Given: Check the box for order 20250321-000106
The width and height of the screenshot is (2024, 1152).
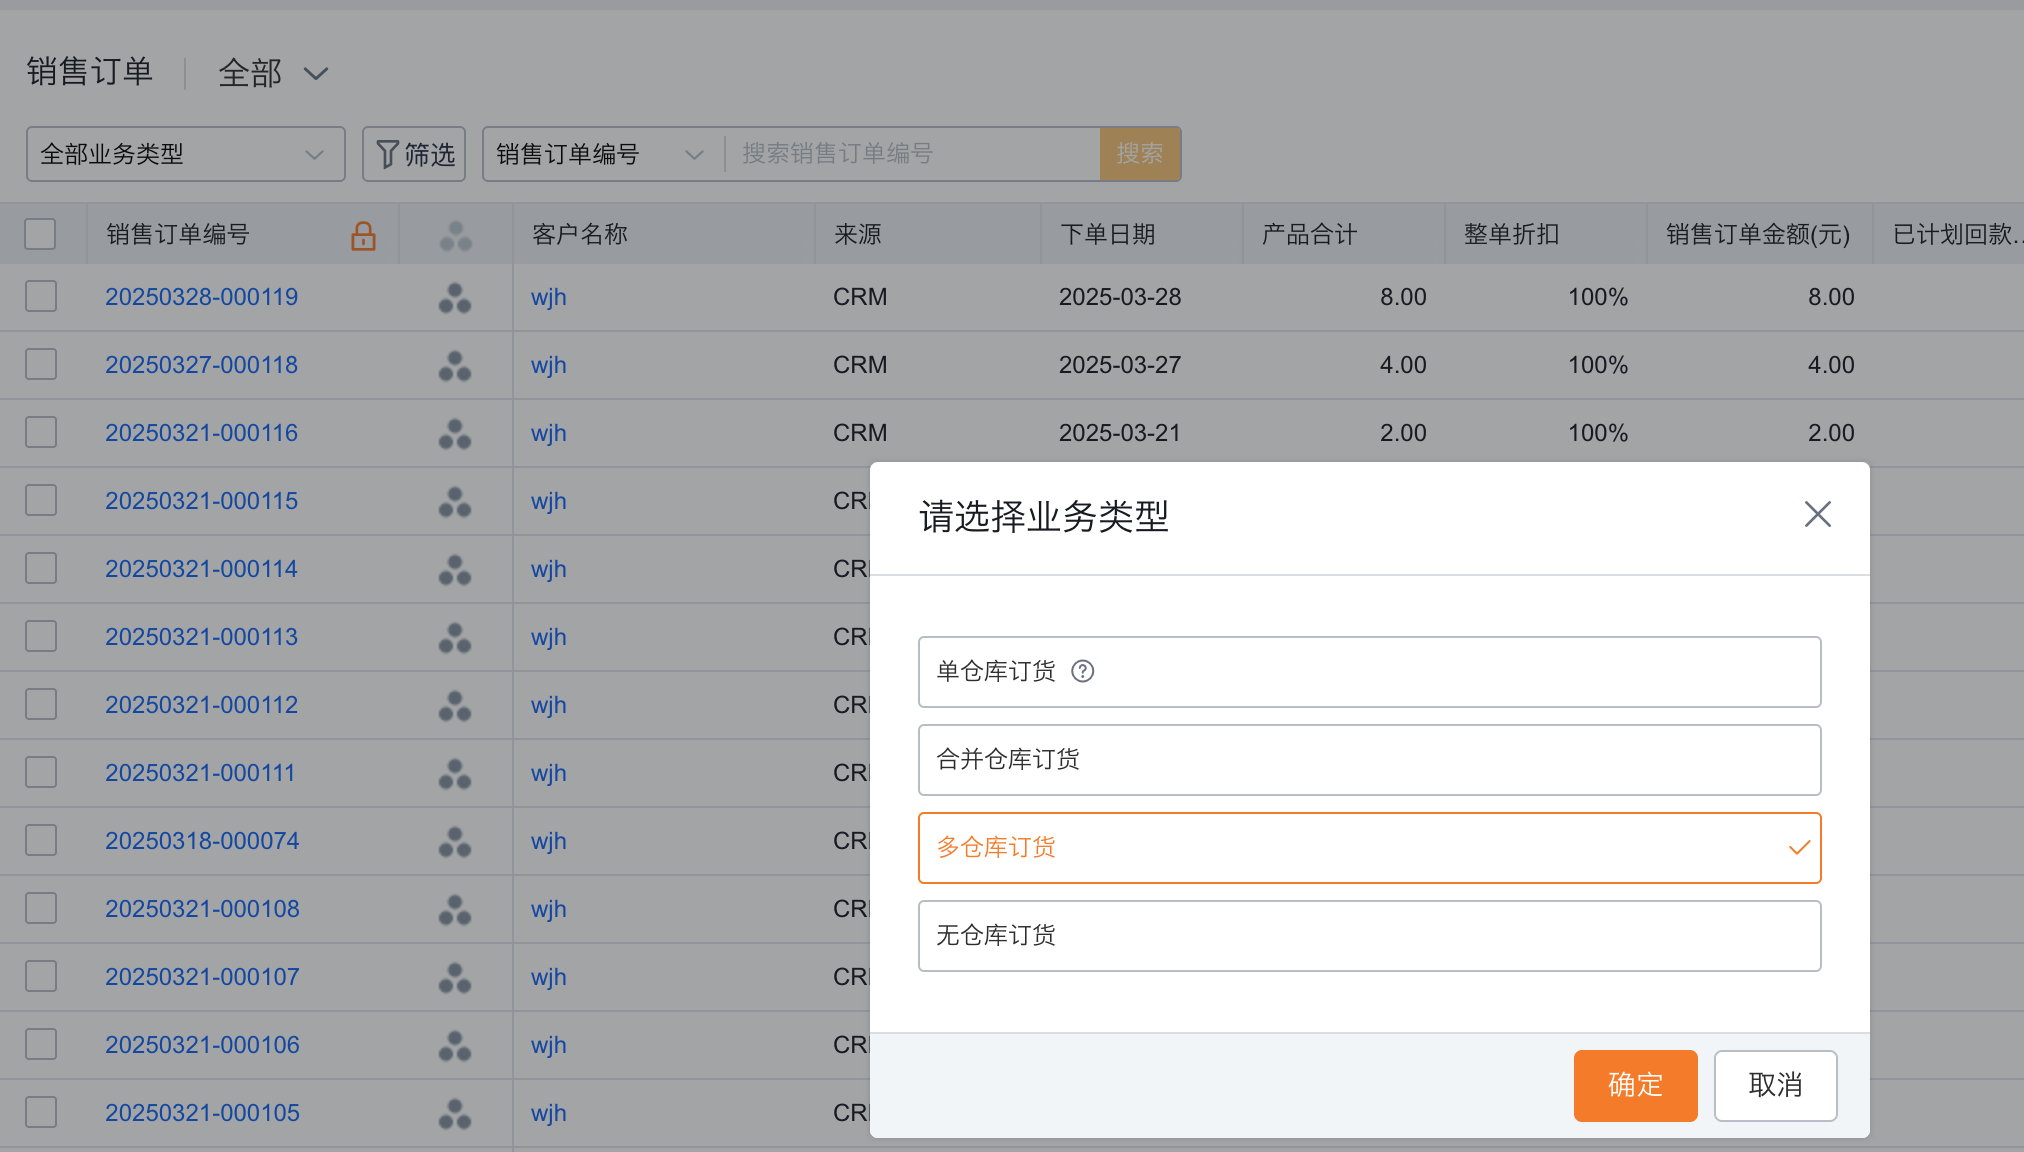Looking at the screenshot, I should click(41, 1044).
